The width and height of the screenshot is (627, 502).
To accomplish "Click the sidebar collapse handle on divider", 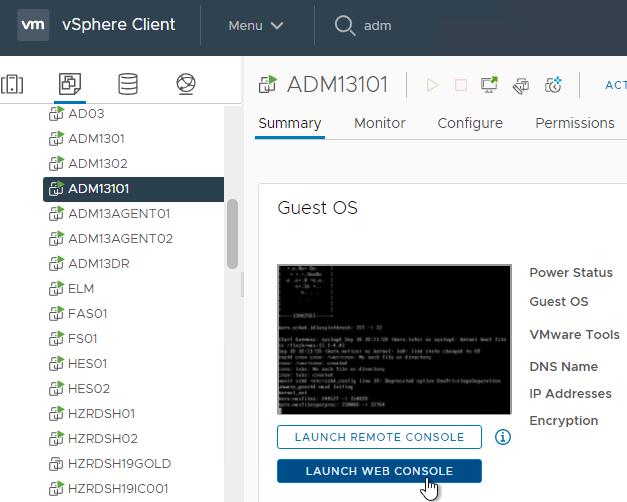I will pos(242,285).
